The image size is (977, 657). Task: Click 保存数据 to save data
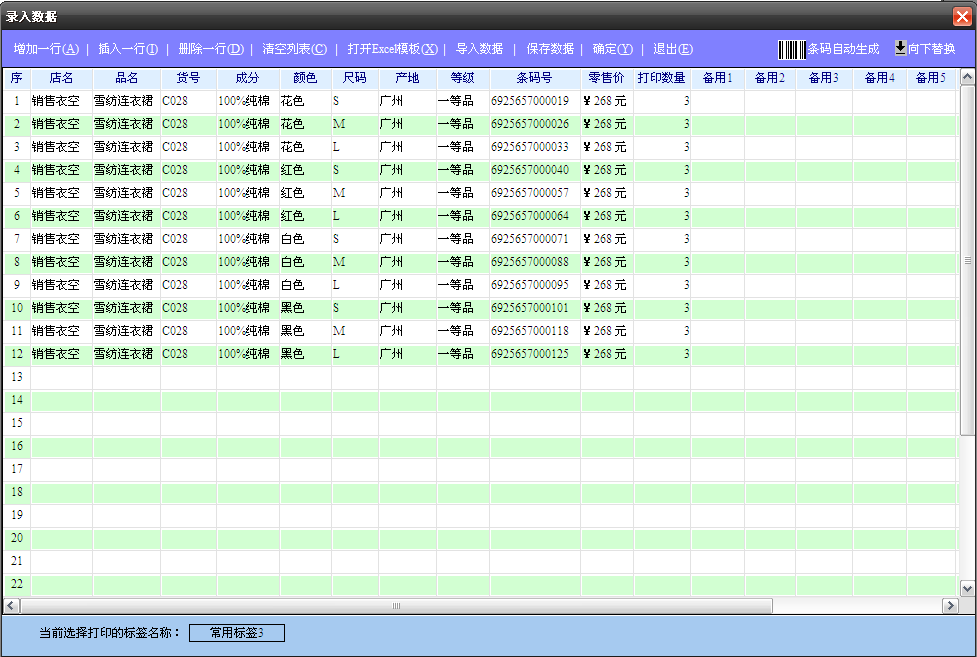tap(550, 49)
